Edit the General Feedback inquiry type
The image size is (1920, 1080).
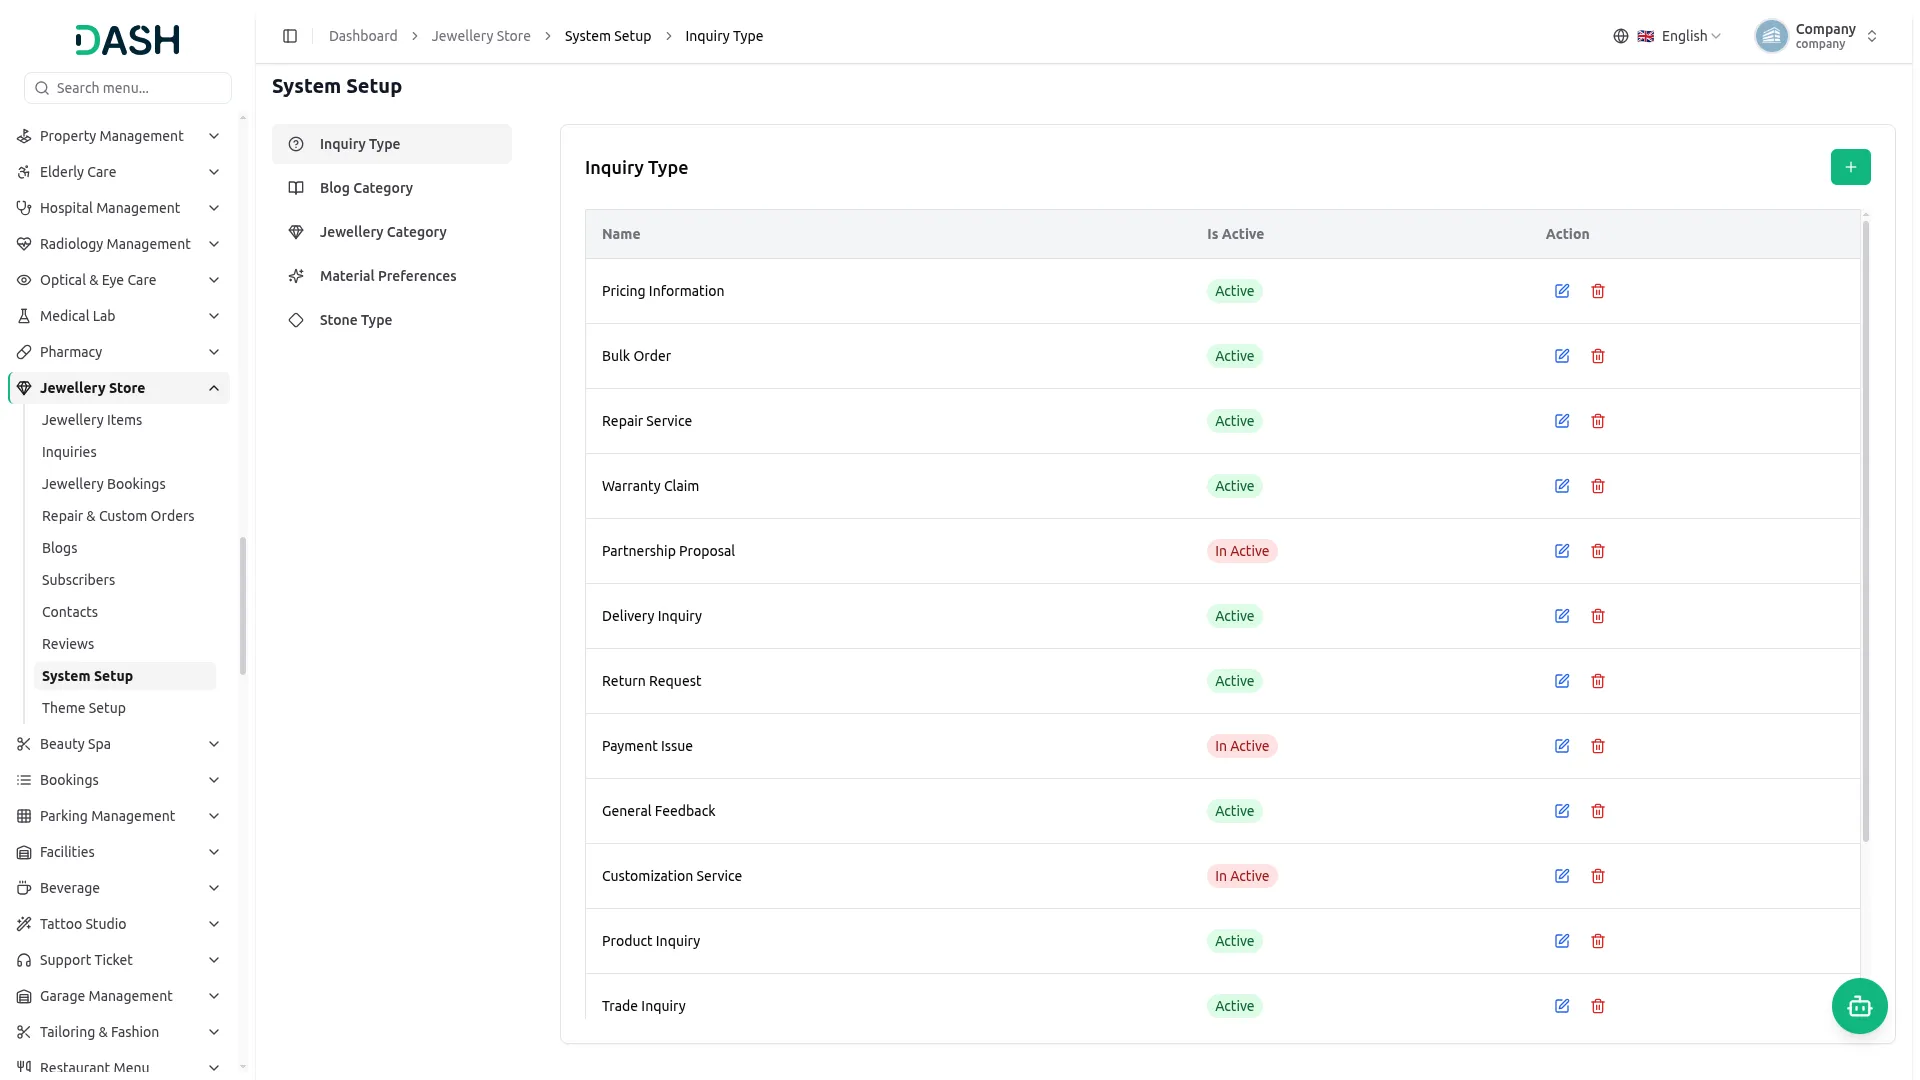[x=1562, y=811]
